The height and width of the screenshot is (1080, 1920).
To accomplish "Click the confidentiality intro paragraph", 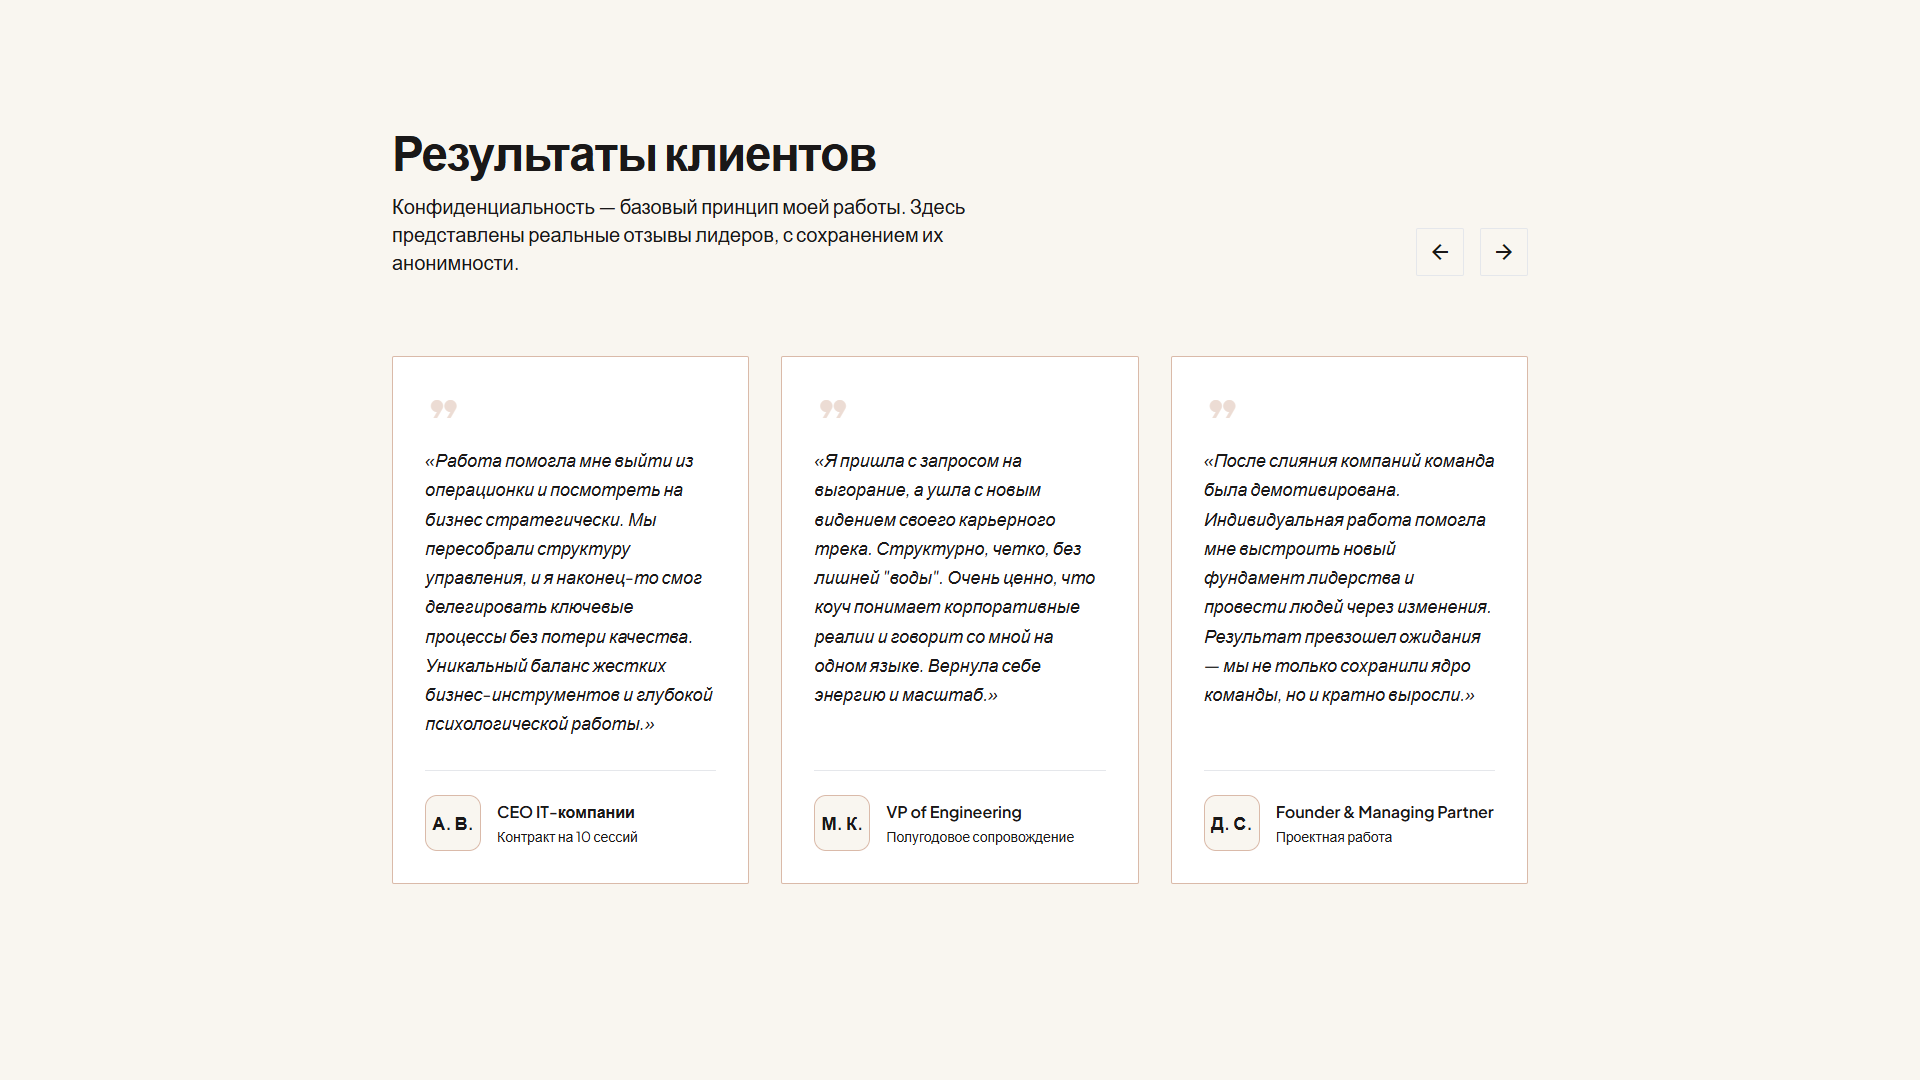I will pos(678,235).
